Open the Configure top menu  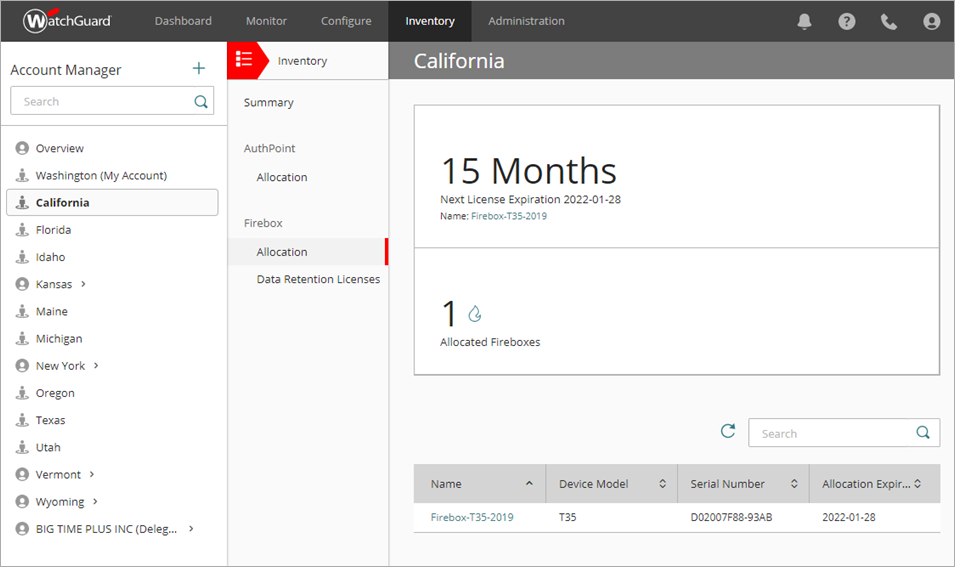coord(346,21)
